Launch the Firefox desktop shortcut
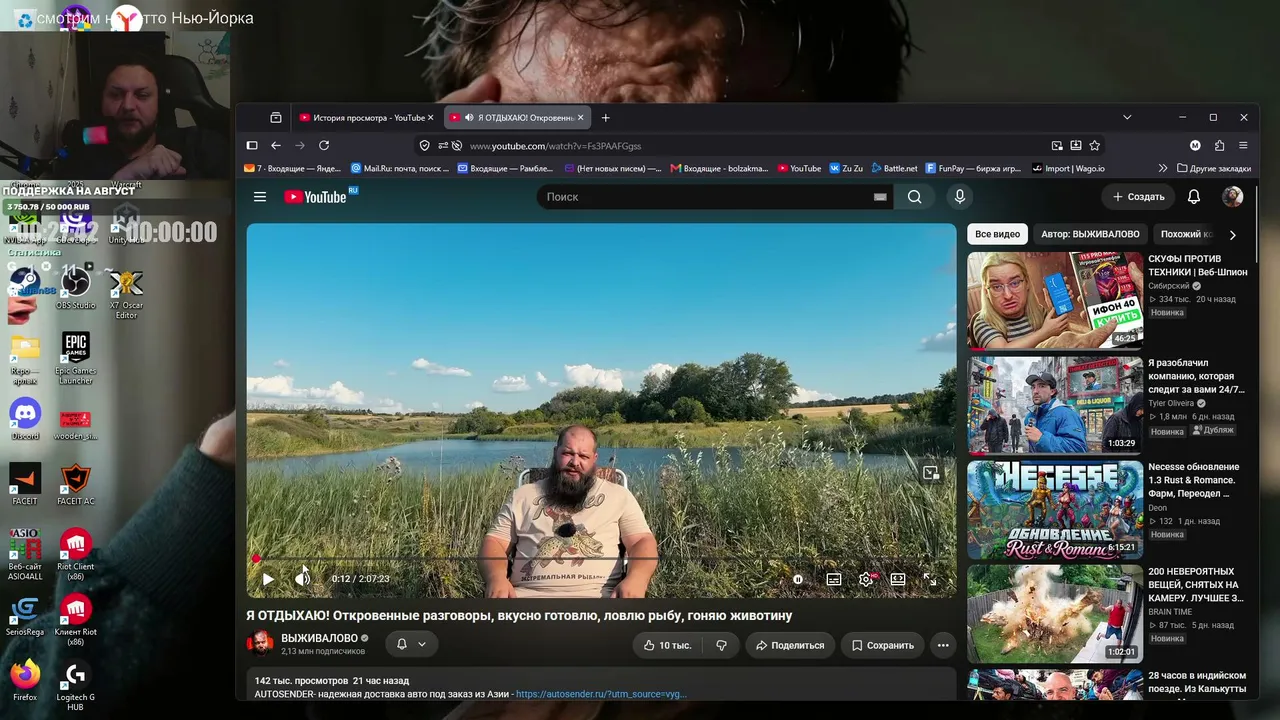The width and height of the screenshot is (1280, 720). point(25,680)
